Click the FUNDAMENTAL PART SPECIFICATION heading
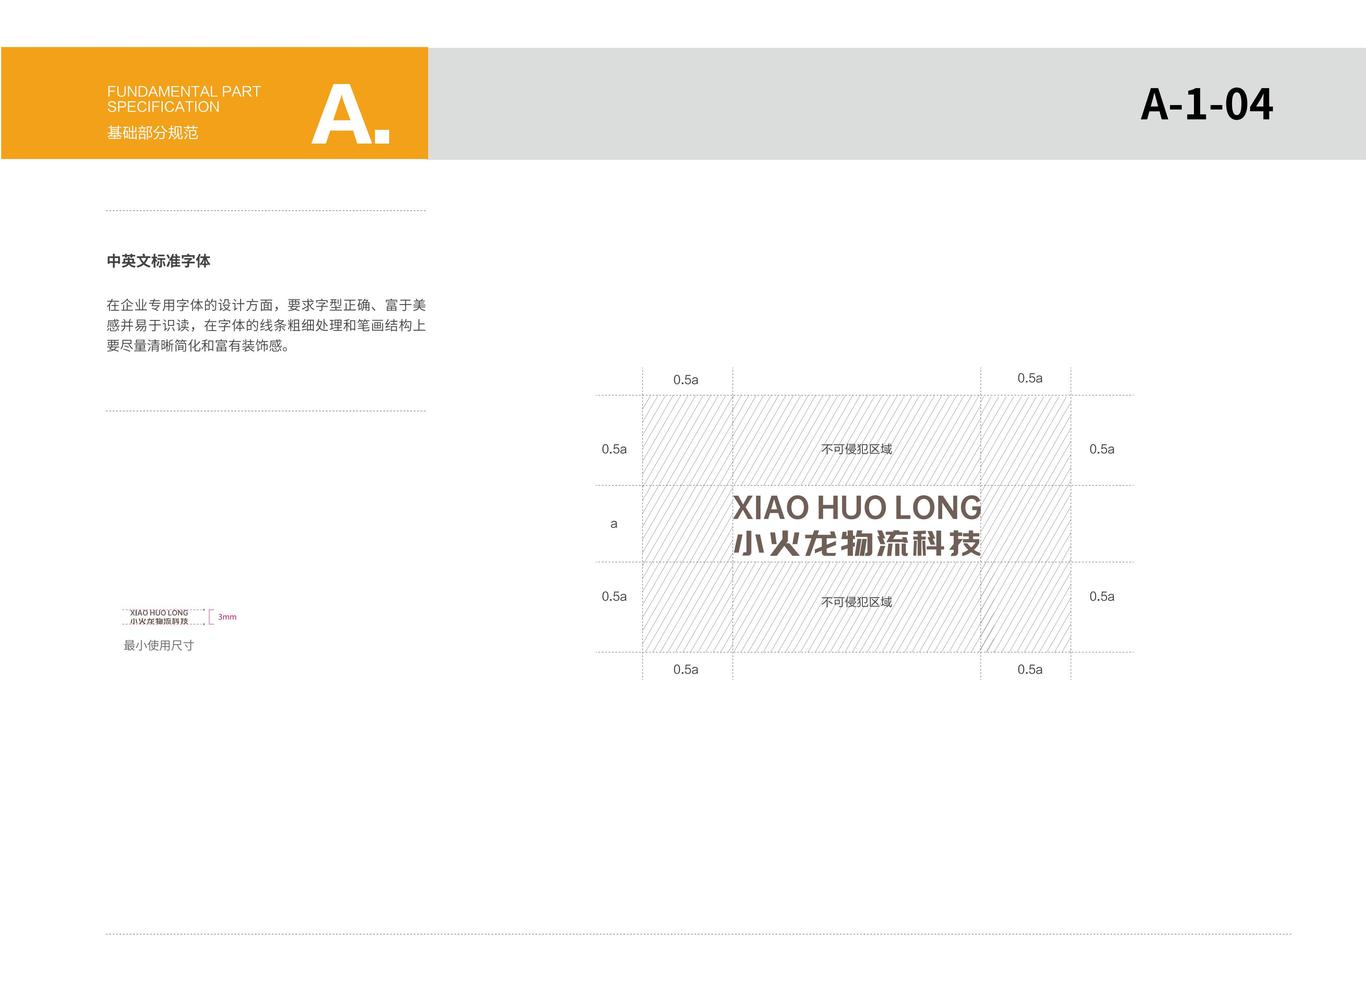This screenshot has width=1366, height=1006. [x=184, y=99]
